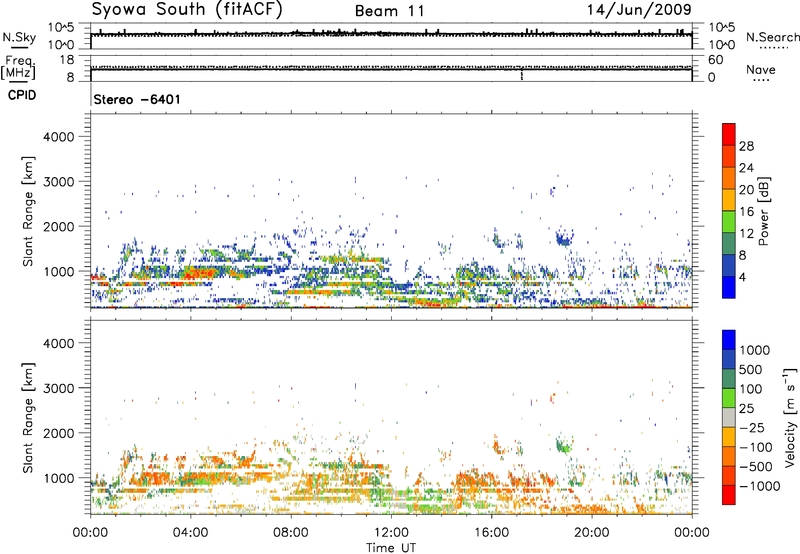The width and height of the screenshot is (800, 554).
Task: Click the solid line sample under N.Sky
Action: pyautogui.click(x=19, y=47)
